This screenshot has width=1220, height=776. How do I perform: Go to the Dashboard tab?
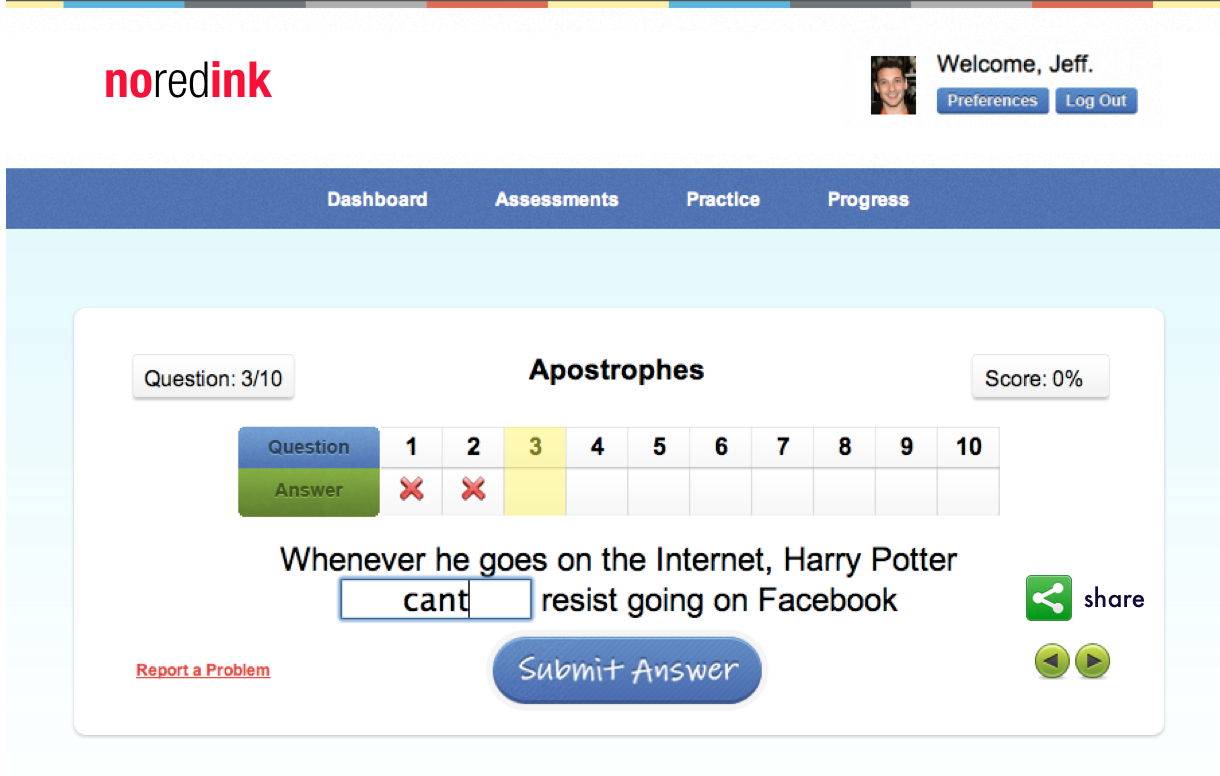377,199
